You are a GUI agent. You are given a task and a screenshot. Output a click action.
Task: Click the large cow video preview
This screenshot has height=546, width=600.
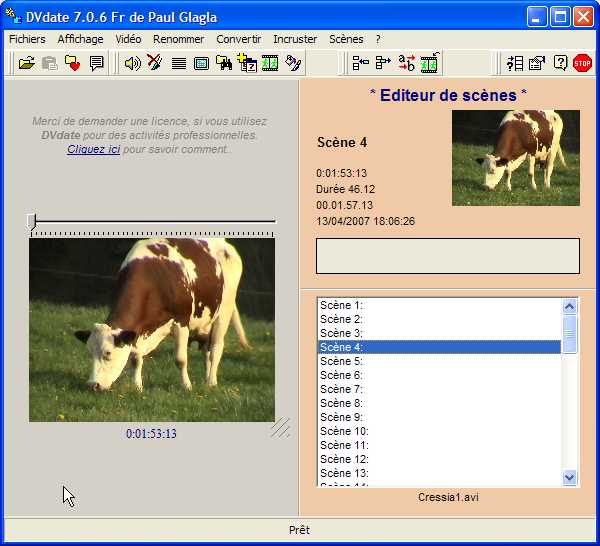[x=152, y=330]
